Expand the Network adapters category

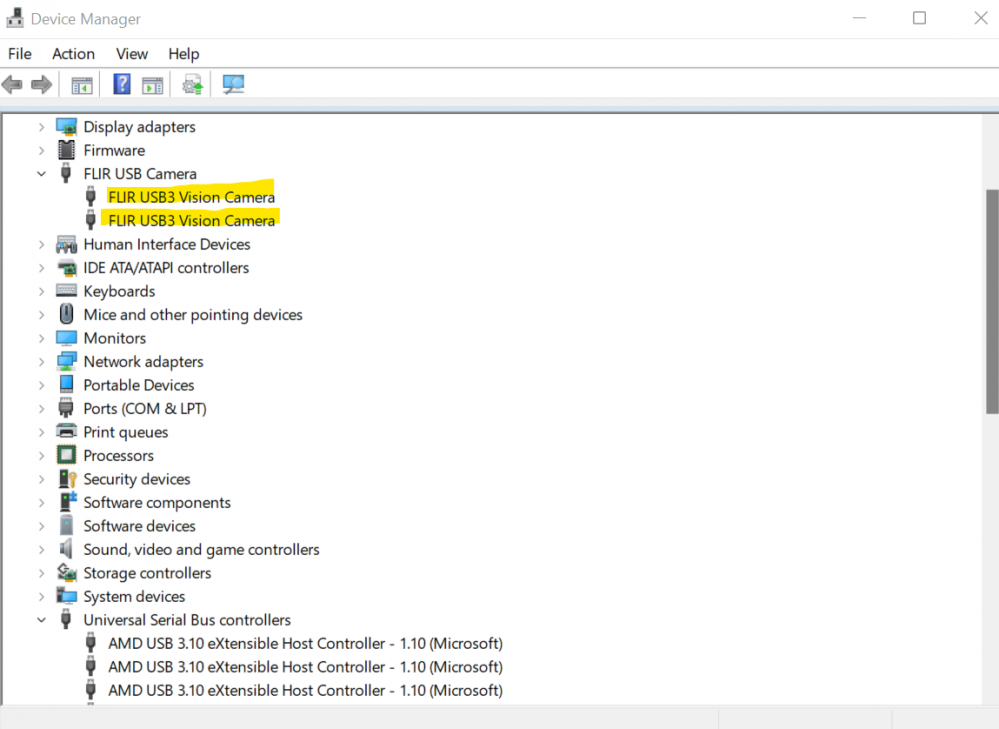41,362
